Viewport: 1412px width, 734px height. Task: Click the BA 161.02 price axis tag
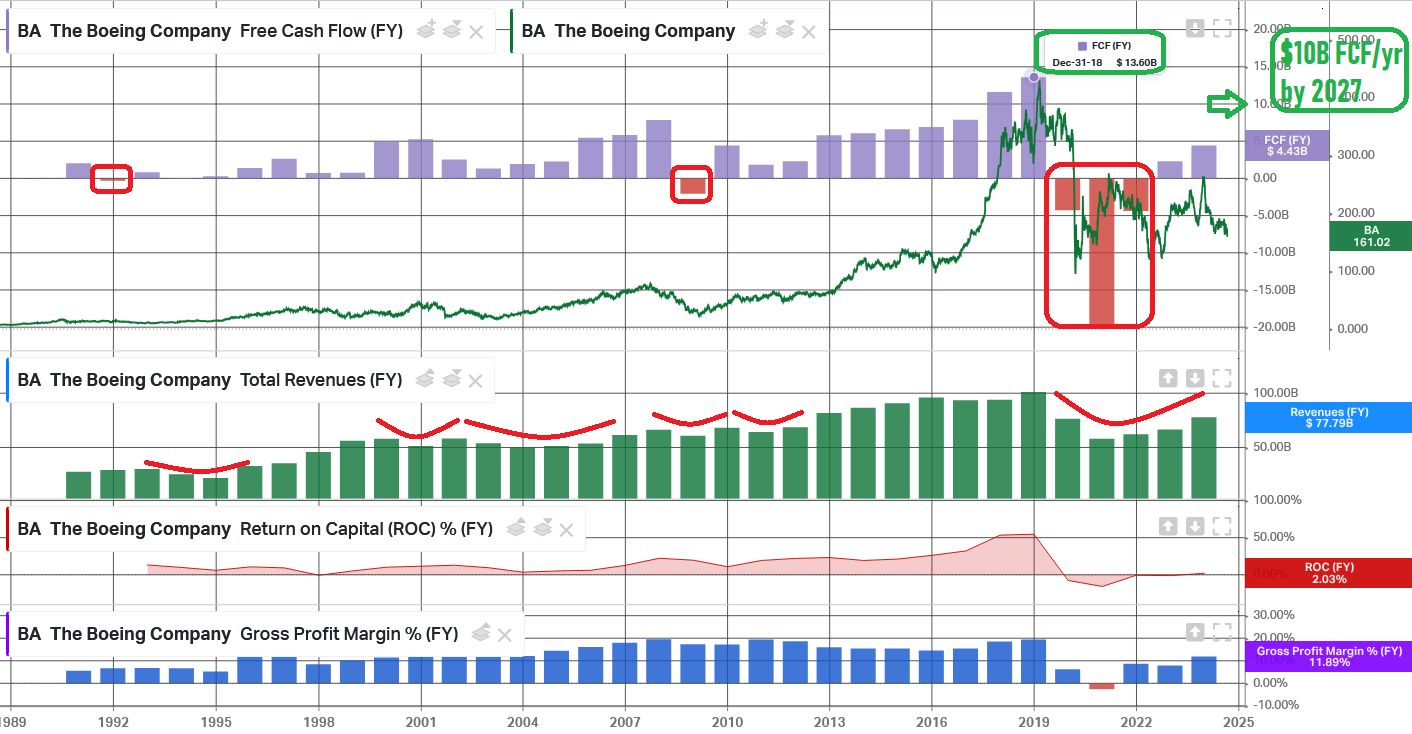[1370, 236]
